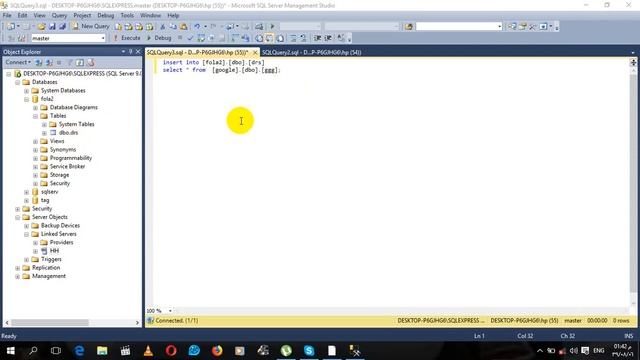Click the Save icon in toolbar
The width and height of the screenshot is (640, 360).
tap(52, 27)
